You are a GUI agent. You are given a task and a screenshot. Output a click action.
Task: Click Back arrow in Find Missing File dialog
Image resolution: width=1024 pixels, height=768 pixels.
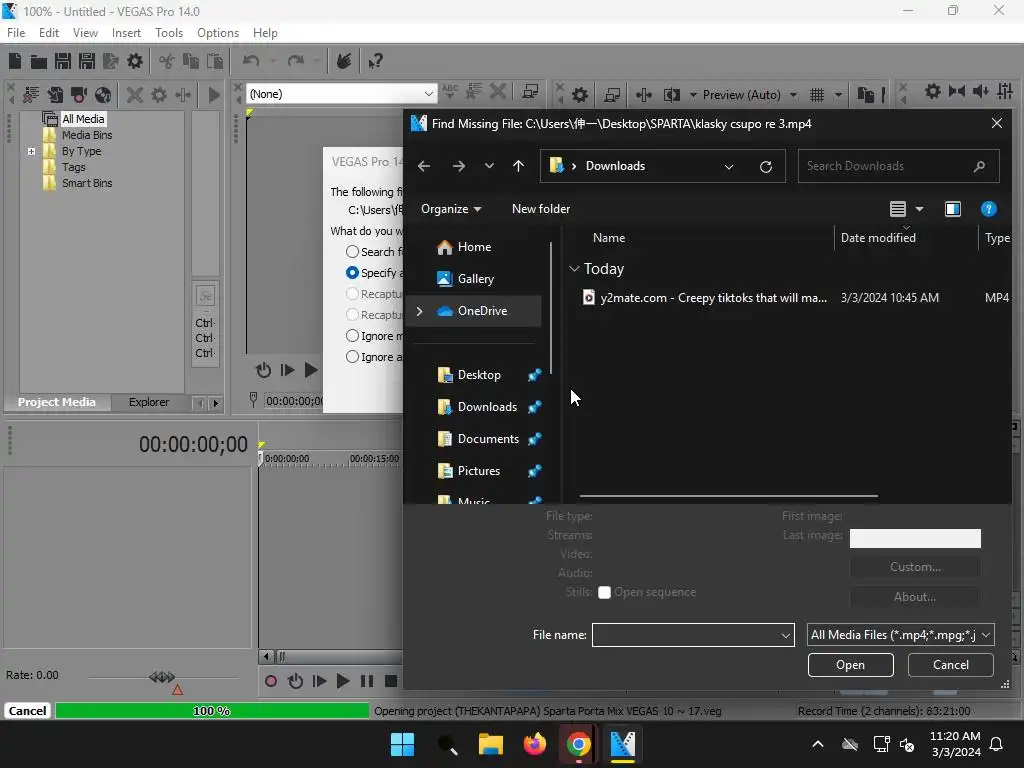click(x=424, y=166)
